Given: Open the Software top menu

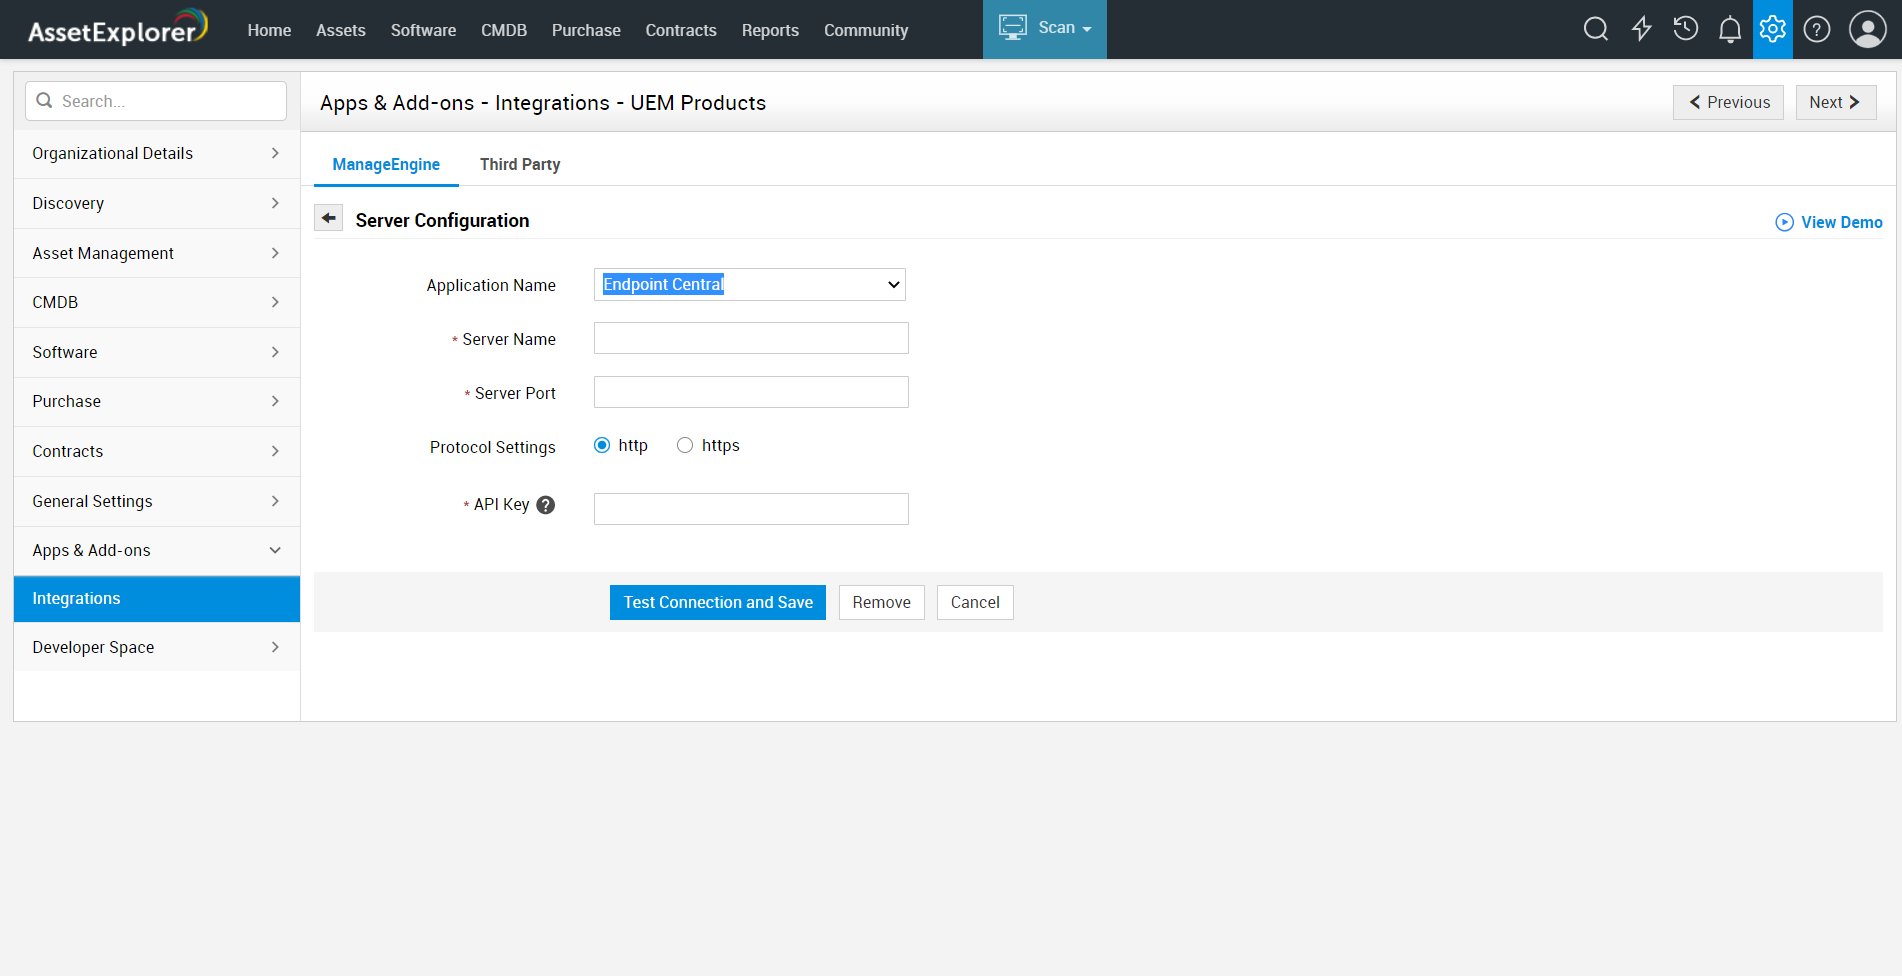Looking at the screenshot, I should tap(424, 30).
